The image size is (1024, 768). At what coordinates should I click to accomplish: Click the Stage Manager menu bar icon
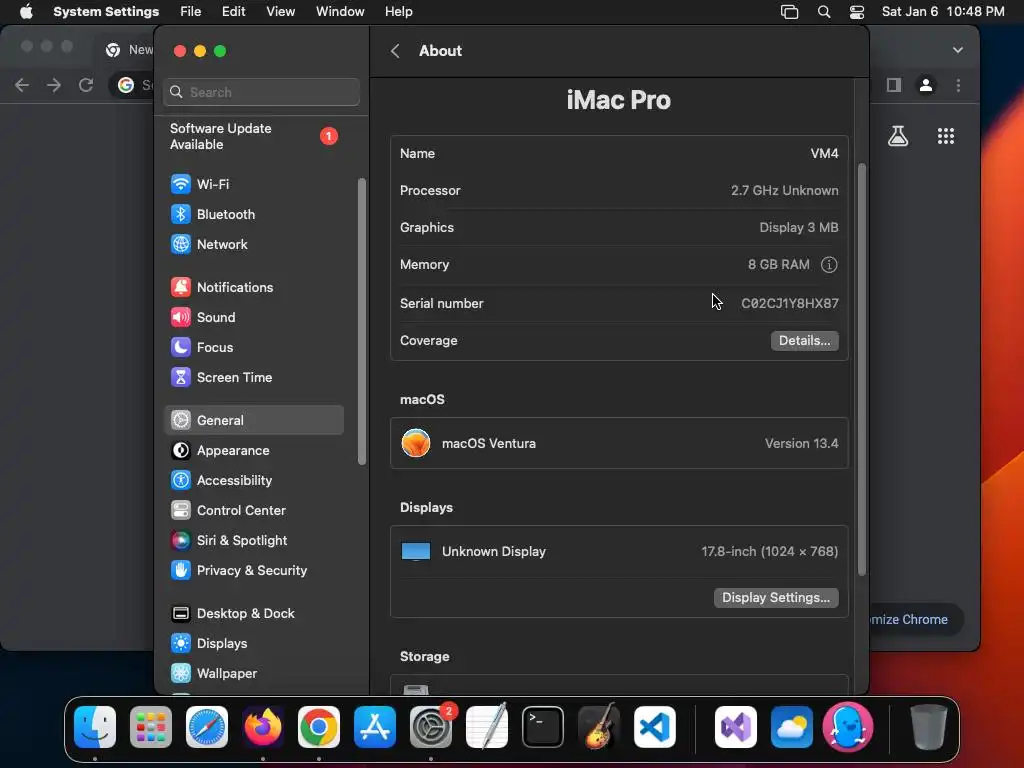[790, 12]
